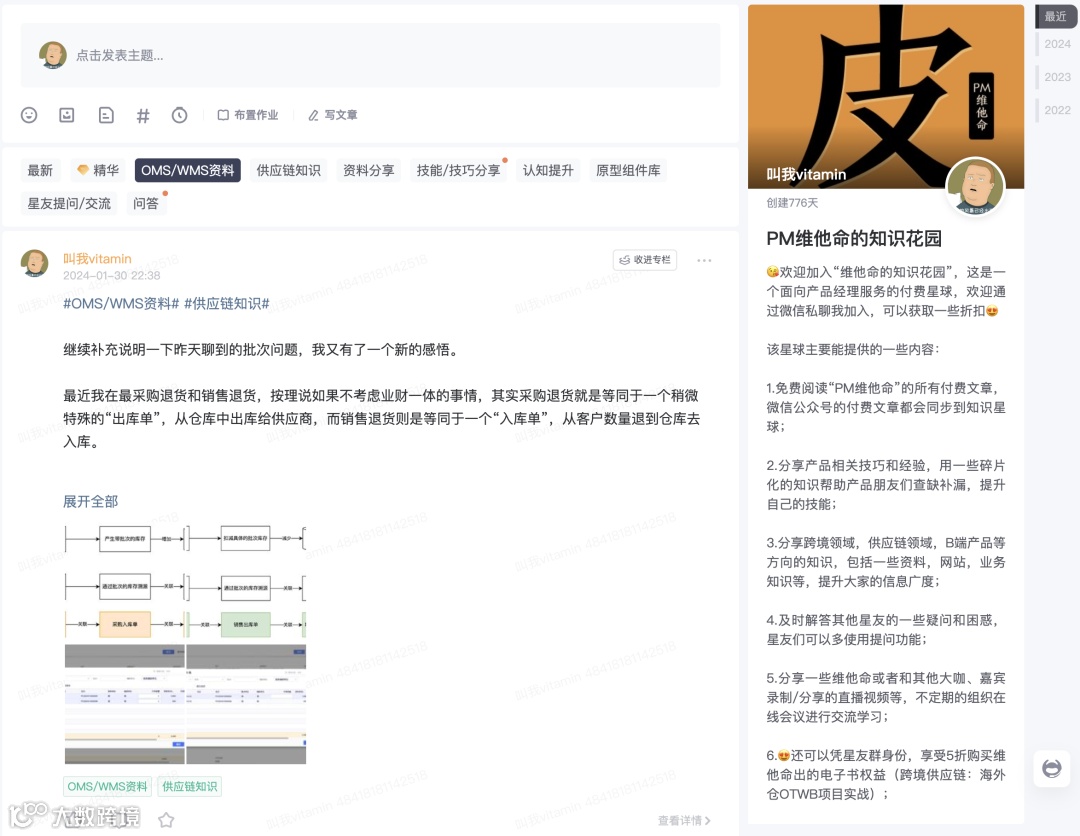The width and height of the screenshot is (1080, 836).
Task: Click the 收进专栏 button
Action: coord(644,259)
